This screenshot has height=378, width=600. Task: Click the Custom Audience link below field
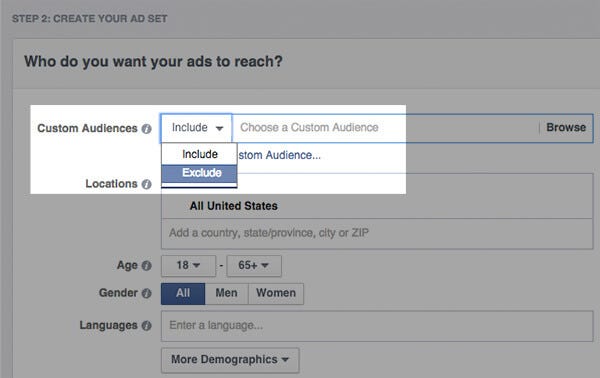coord(279,155)
